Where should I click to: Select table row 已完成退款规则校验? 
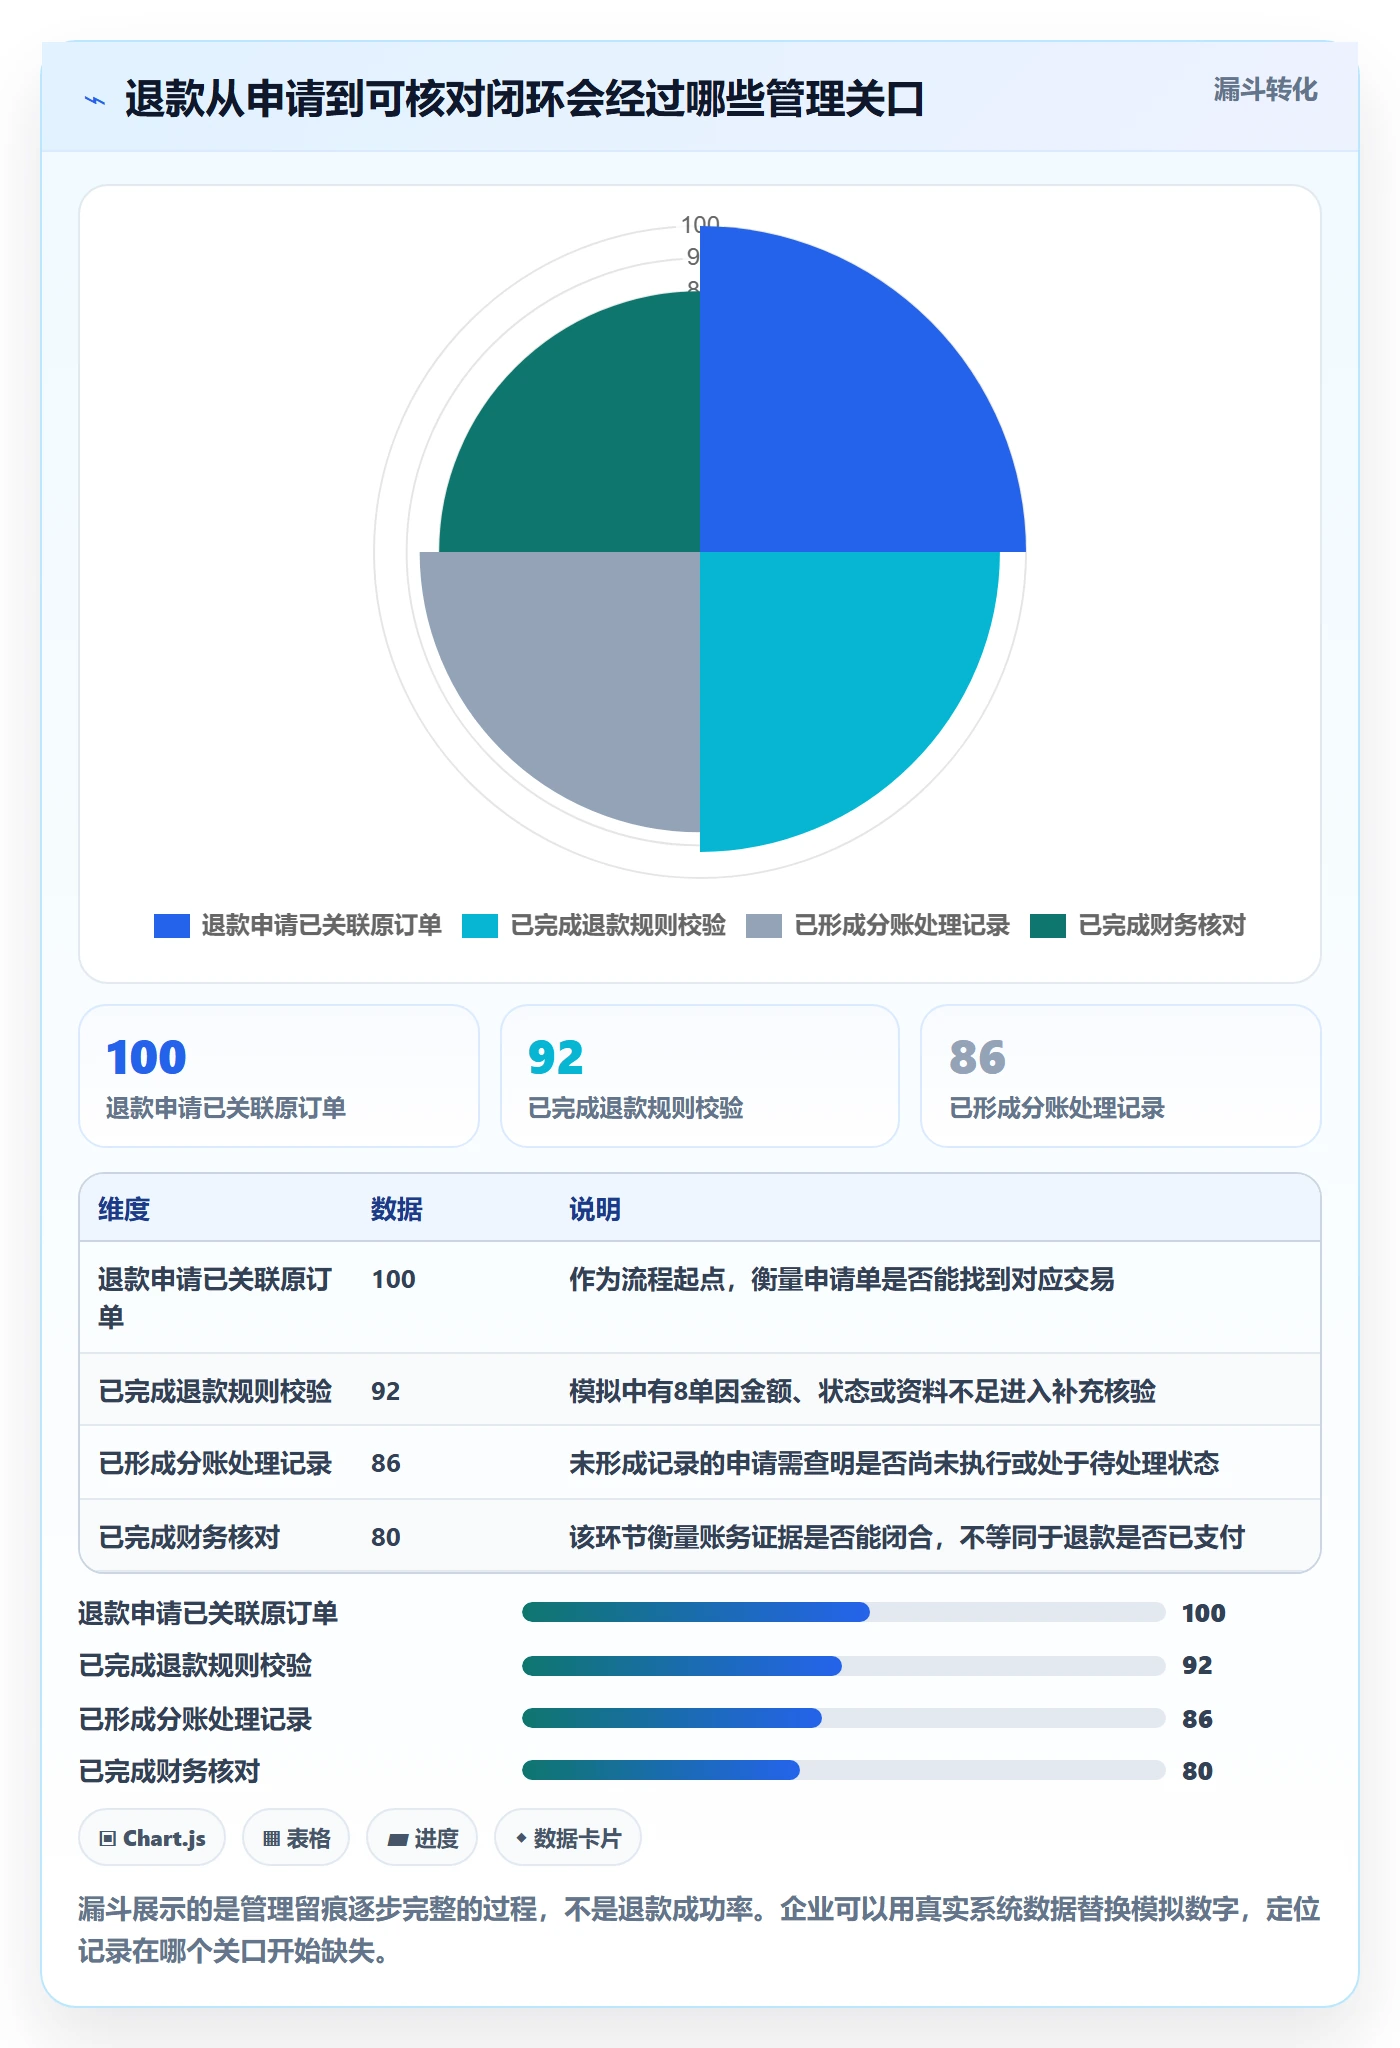coord(700,1390)
